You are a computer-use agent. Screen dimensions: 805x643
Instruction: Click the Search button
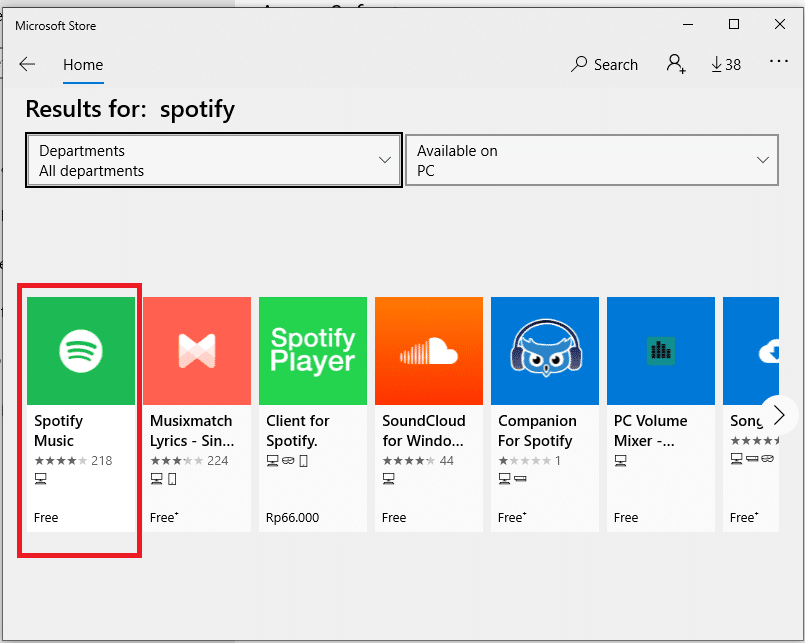pyautogui.click(x=604, y=65)
